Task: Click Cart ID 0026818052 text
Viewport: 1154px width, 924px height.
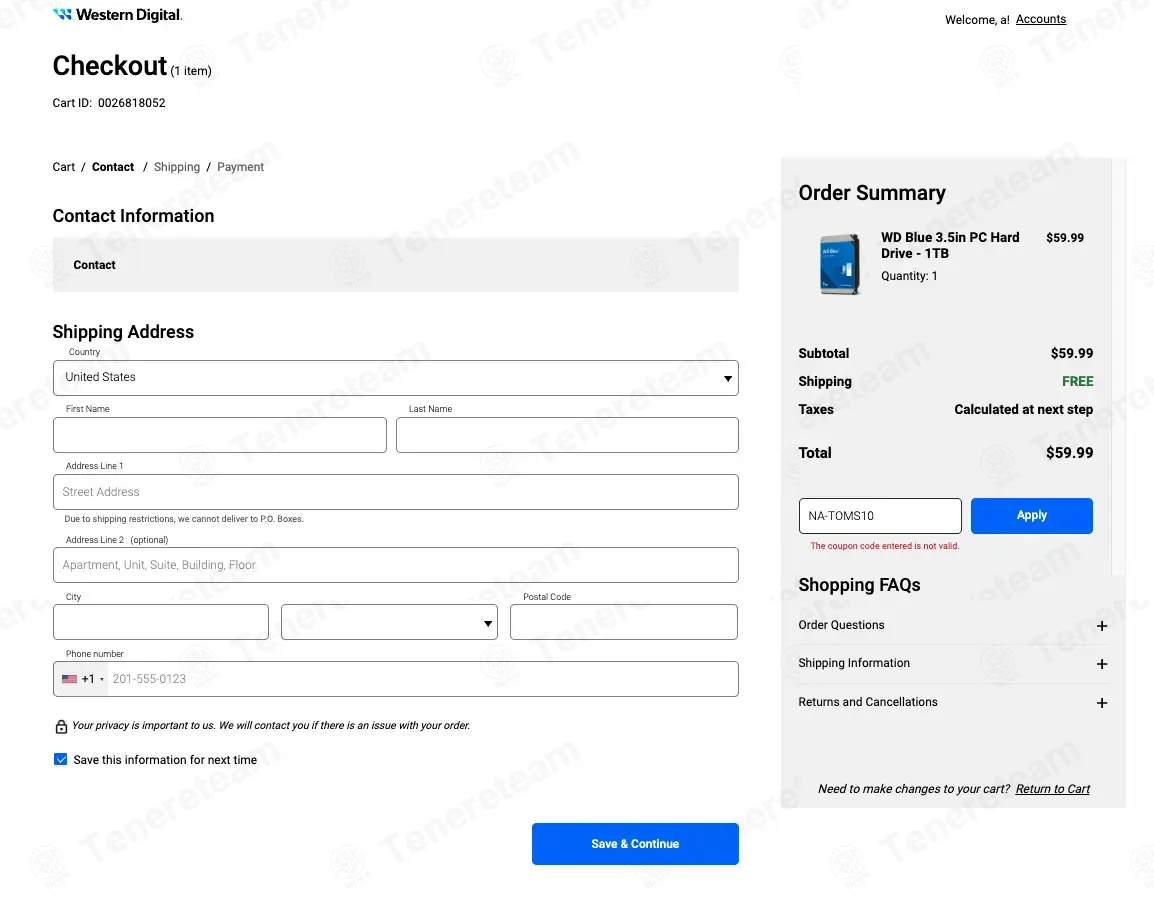Action: 109,103
